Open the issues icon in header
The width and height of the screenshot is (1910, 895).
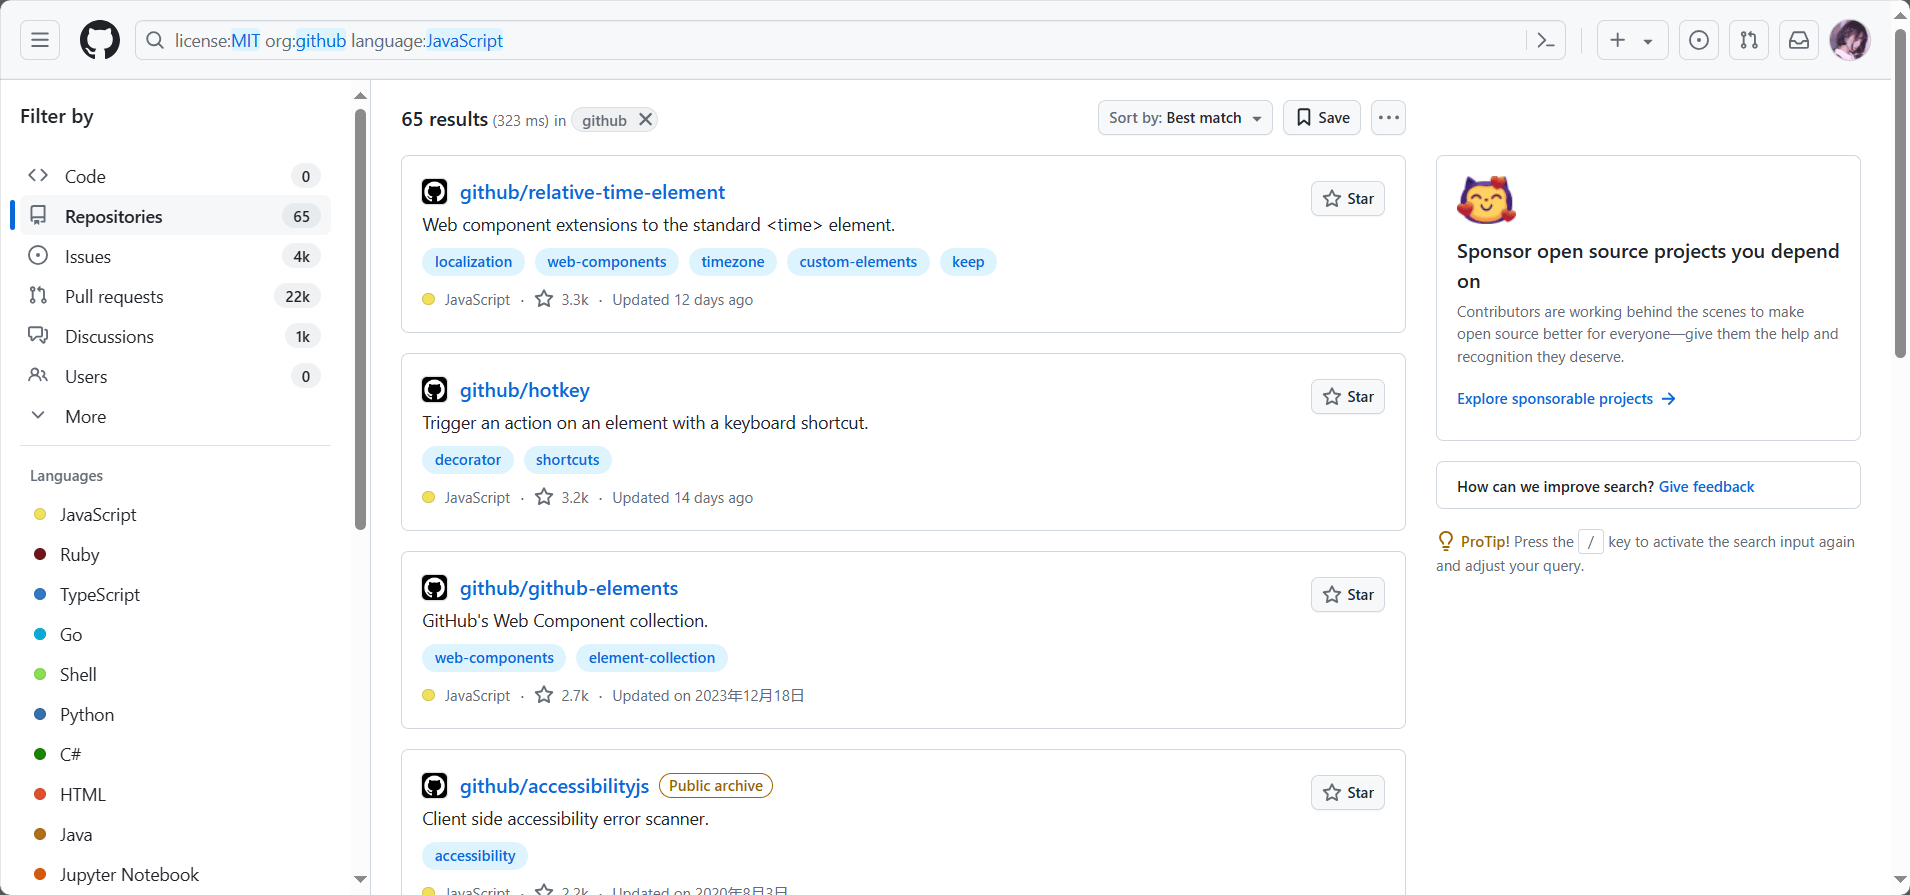click(1698, 40)
